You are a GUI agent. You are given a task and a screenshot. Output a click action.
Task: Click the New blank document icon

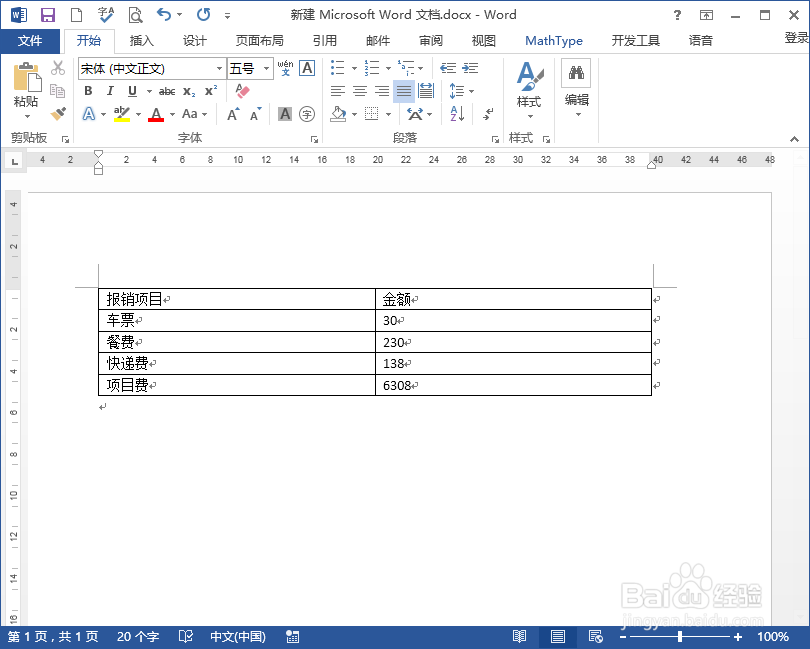(x=76, y=15)
